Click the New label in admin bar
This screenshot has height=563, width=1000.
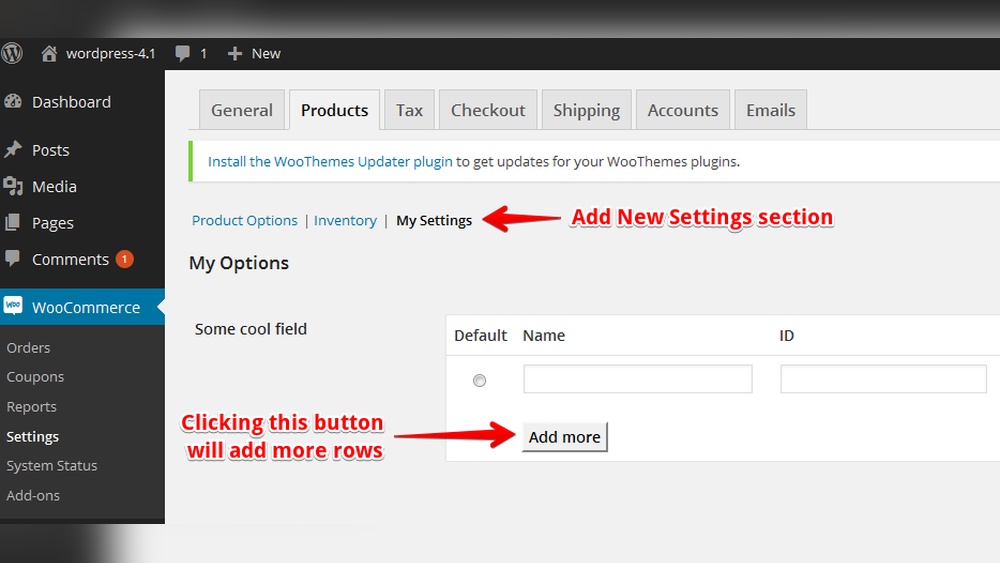tap(266, 54)
